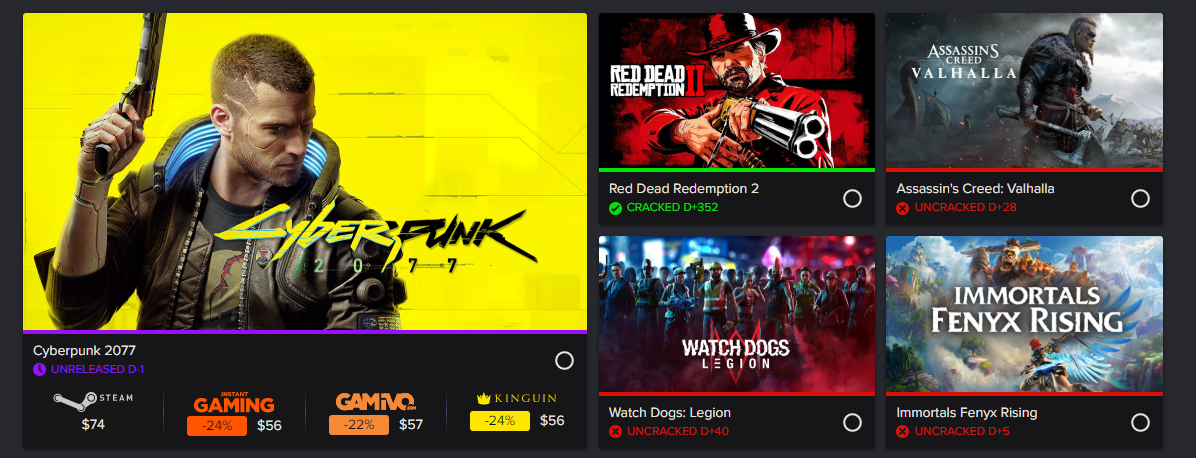Click the purple unreleased clock icon

(x=40, y=369)
